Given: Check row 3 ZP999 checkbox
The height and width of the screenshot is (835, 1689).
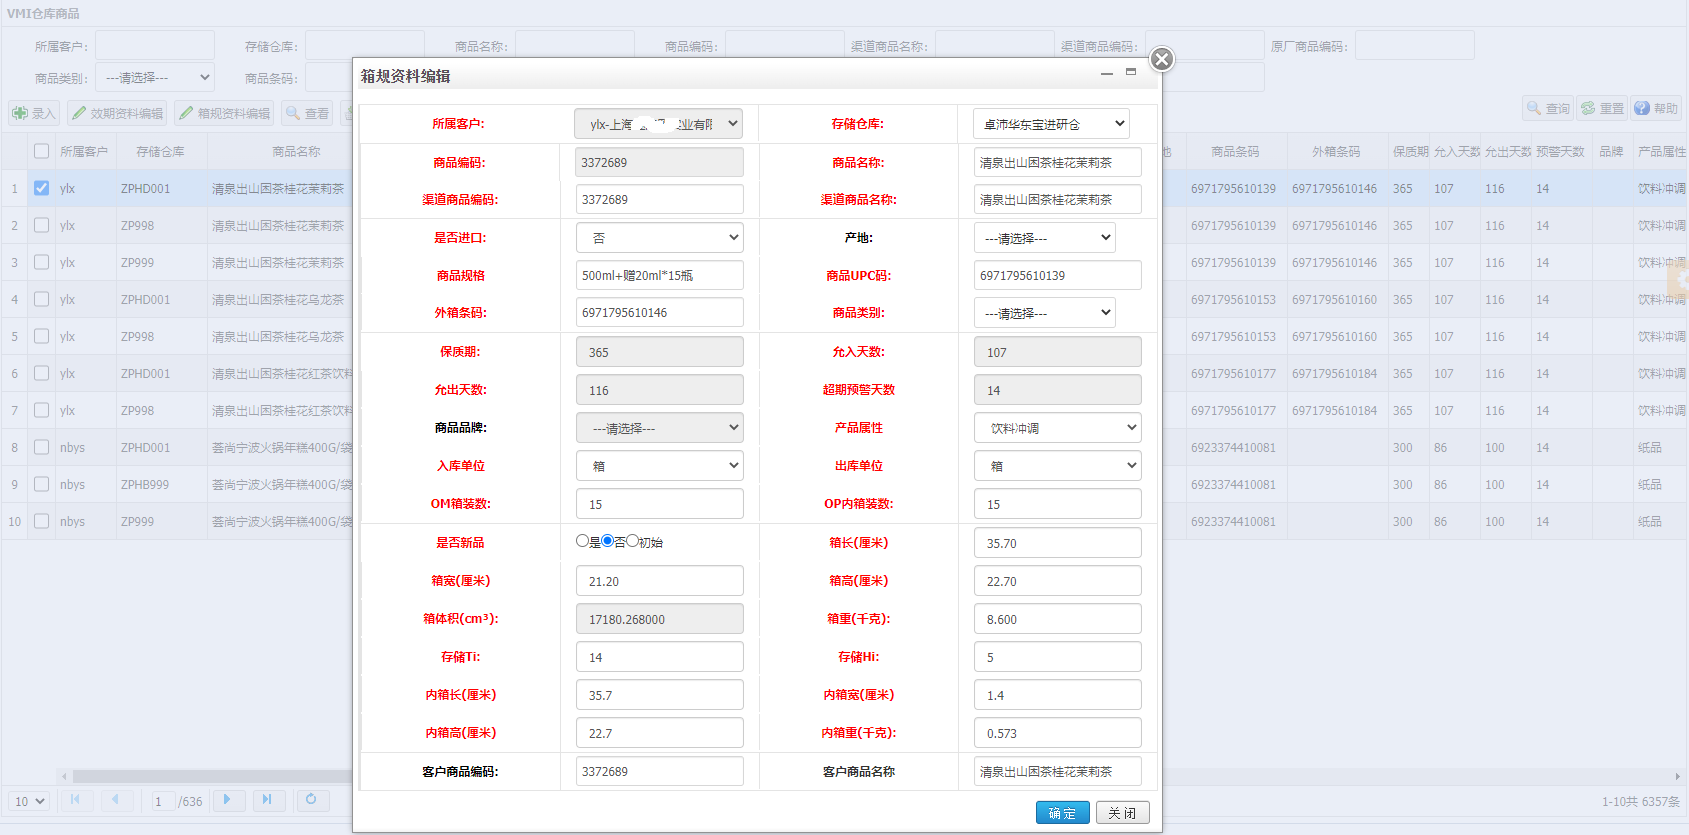Looking at the screenshot, I should point(41,262).
